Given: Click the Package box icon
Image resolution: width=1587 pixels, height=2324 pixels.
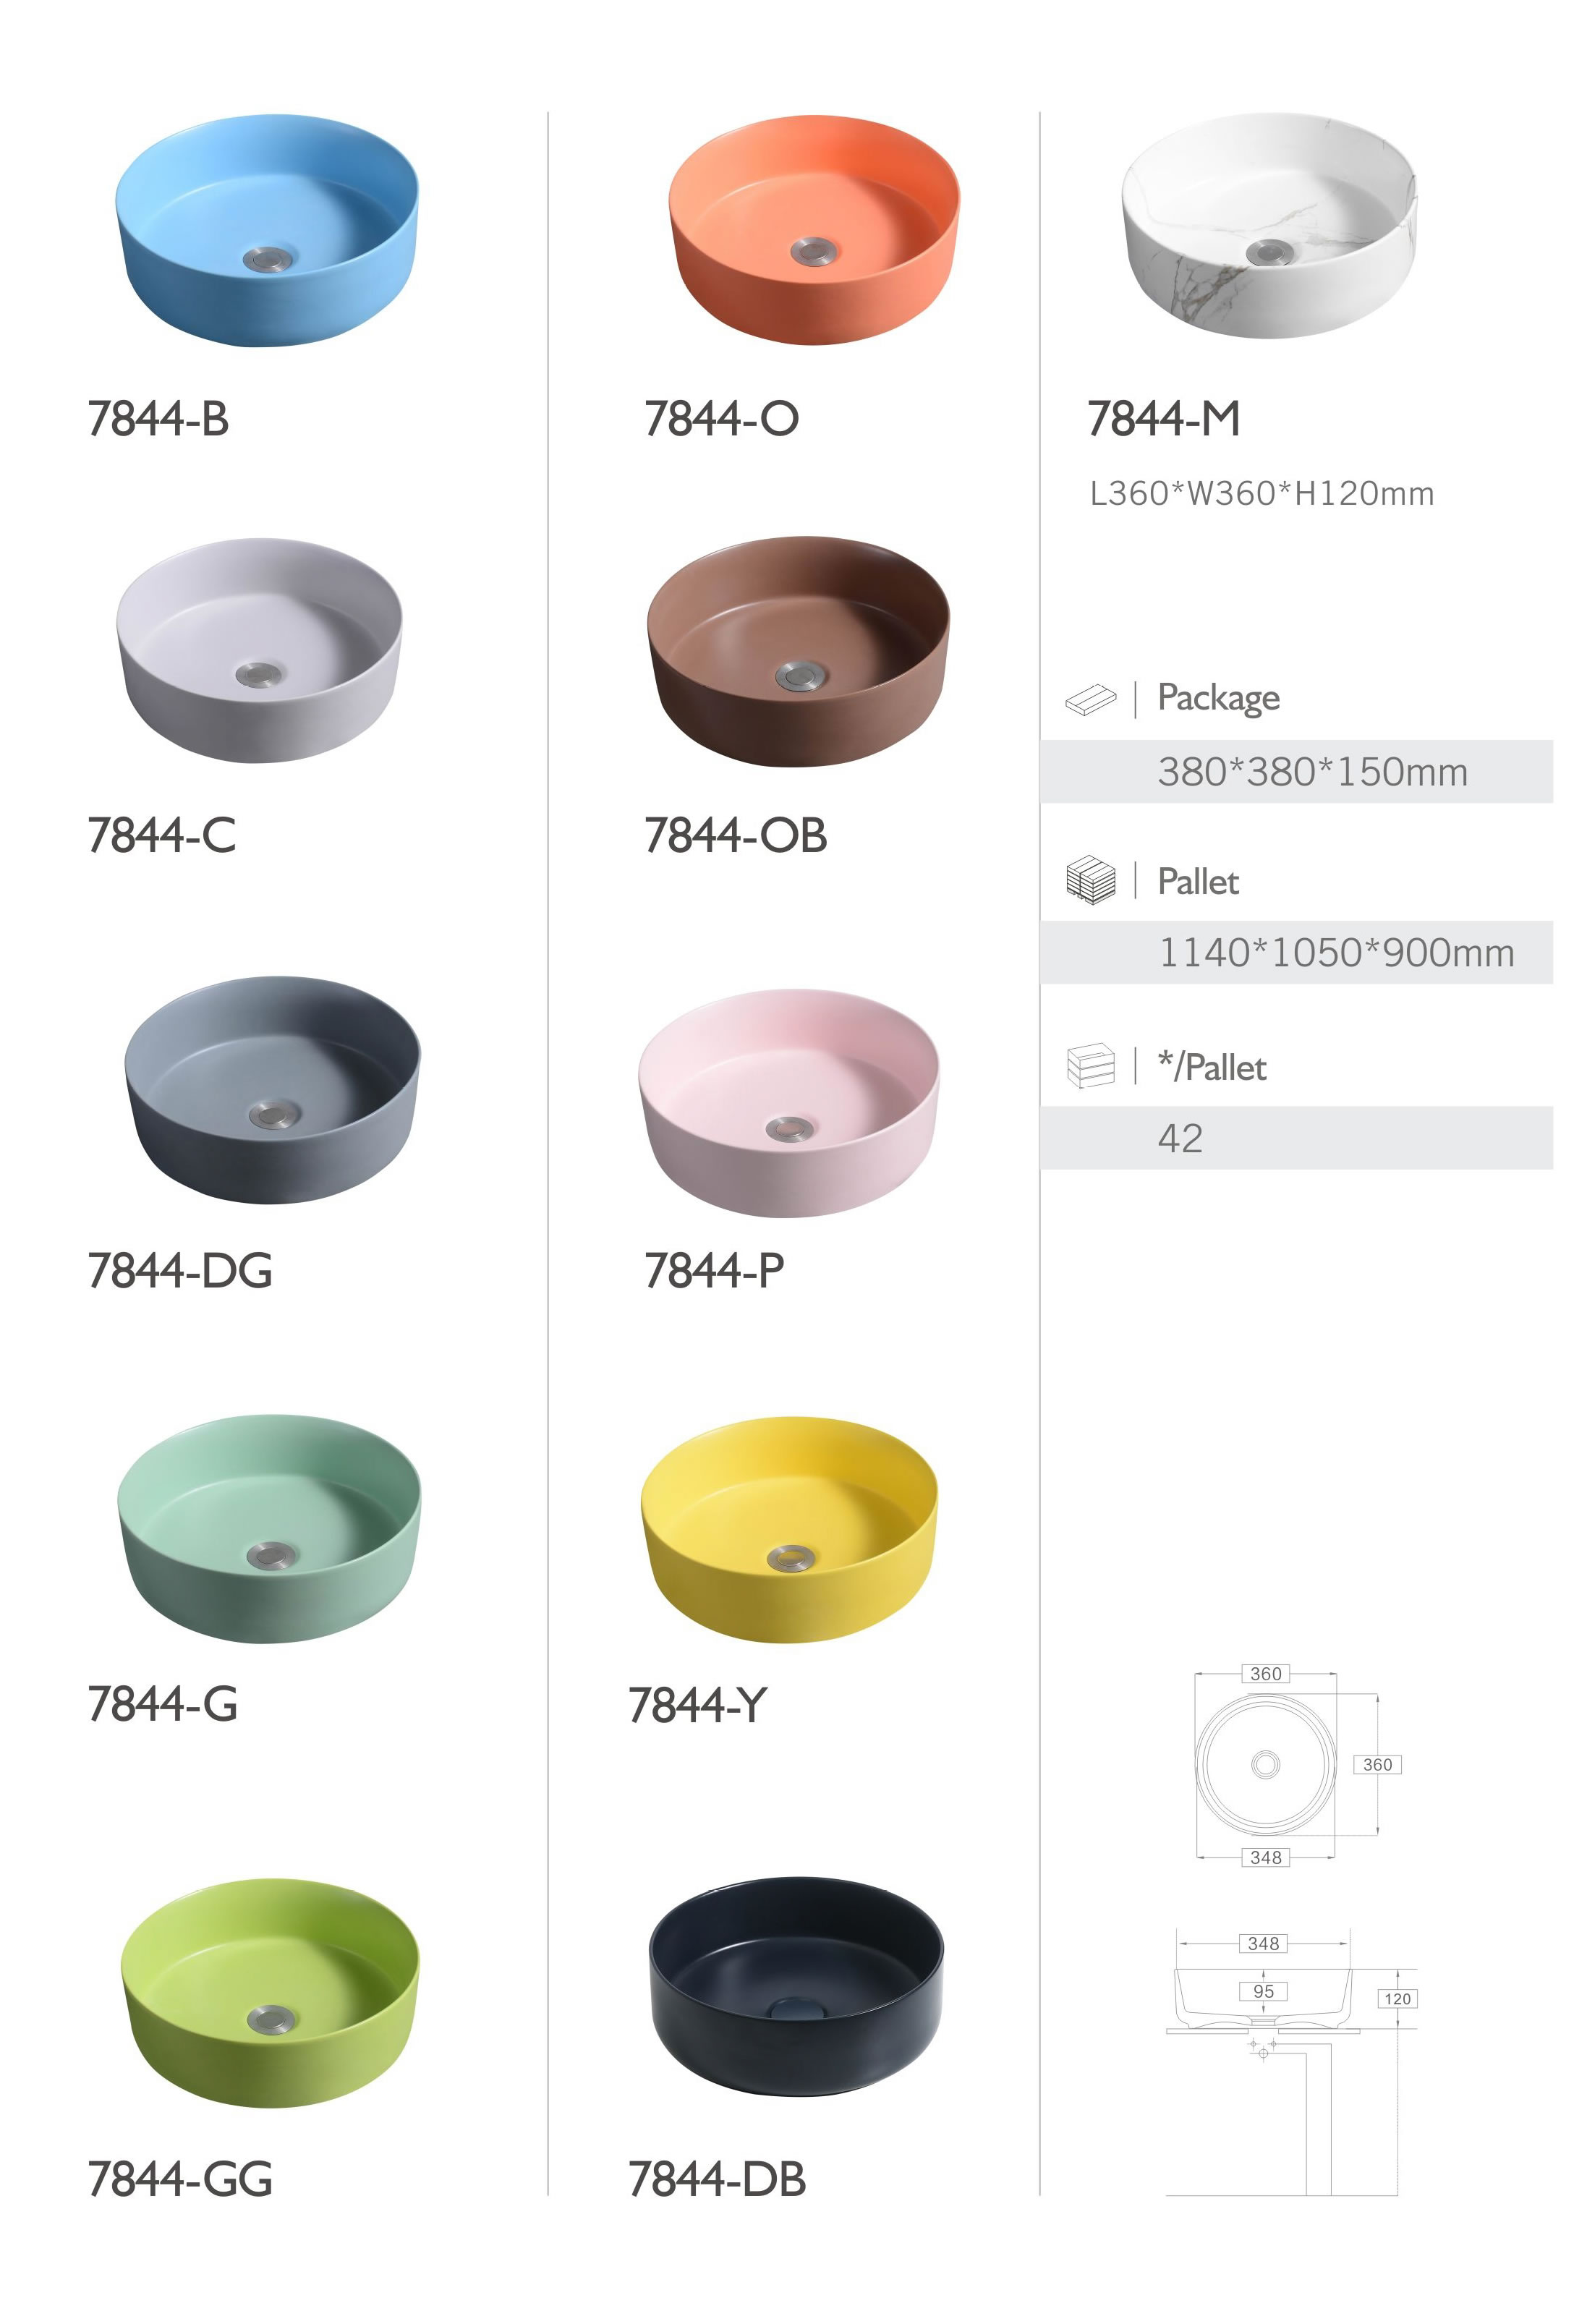Looking at the screenshot, I should click(x=1090, y=699).
